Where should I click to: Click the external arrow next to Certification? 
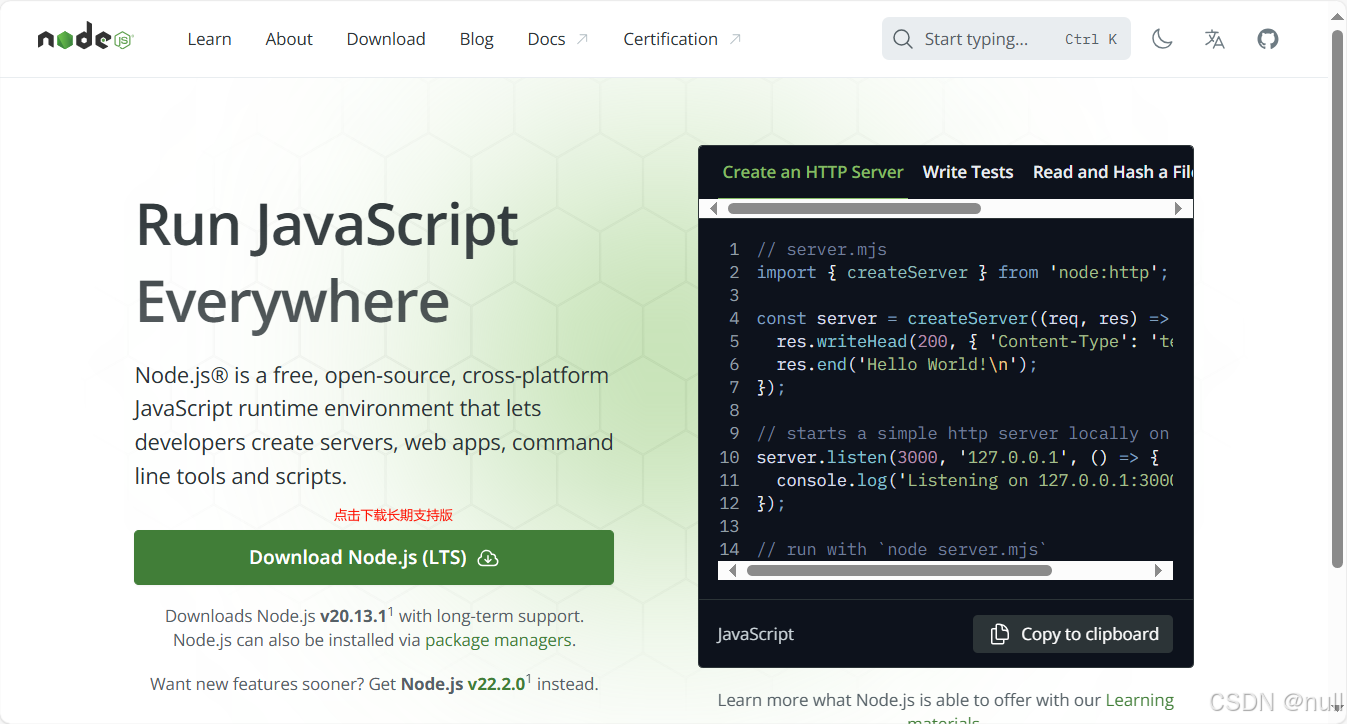pos(735,39)
